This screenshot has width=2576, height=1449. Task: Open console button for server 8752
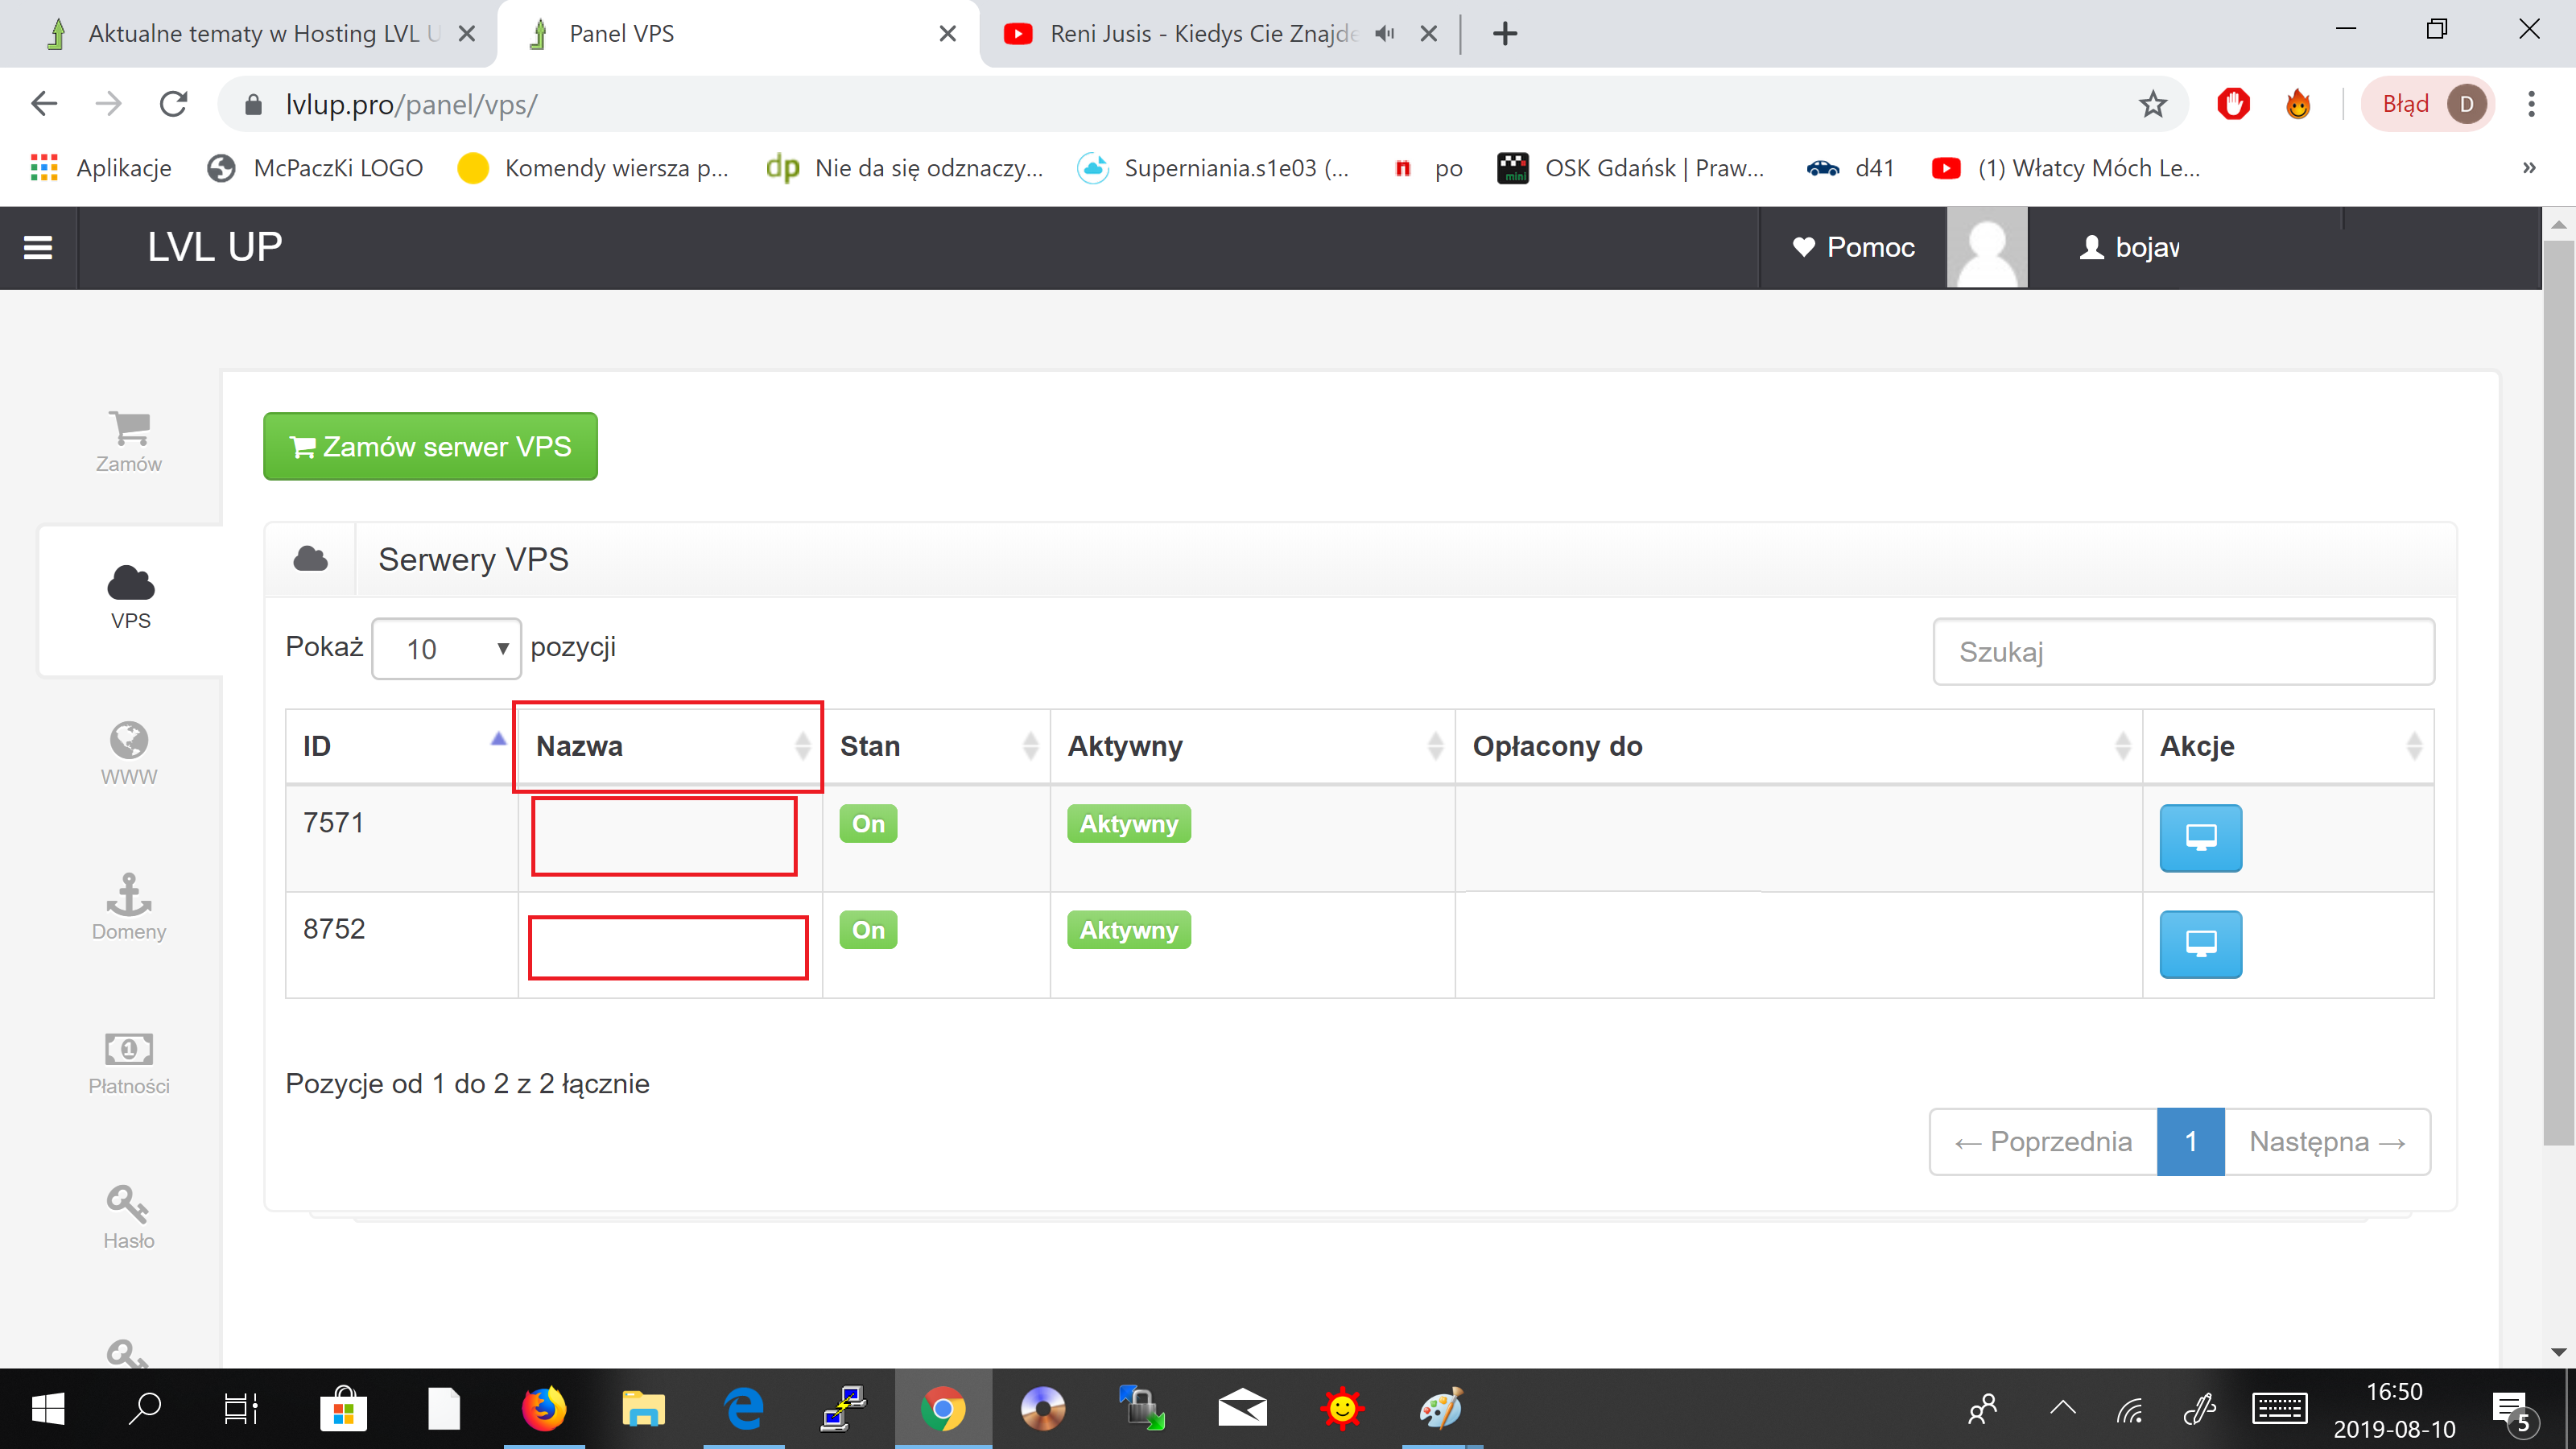(x=2200, y=943)
